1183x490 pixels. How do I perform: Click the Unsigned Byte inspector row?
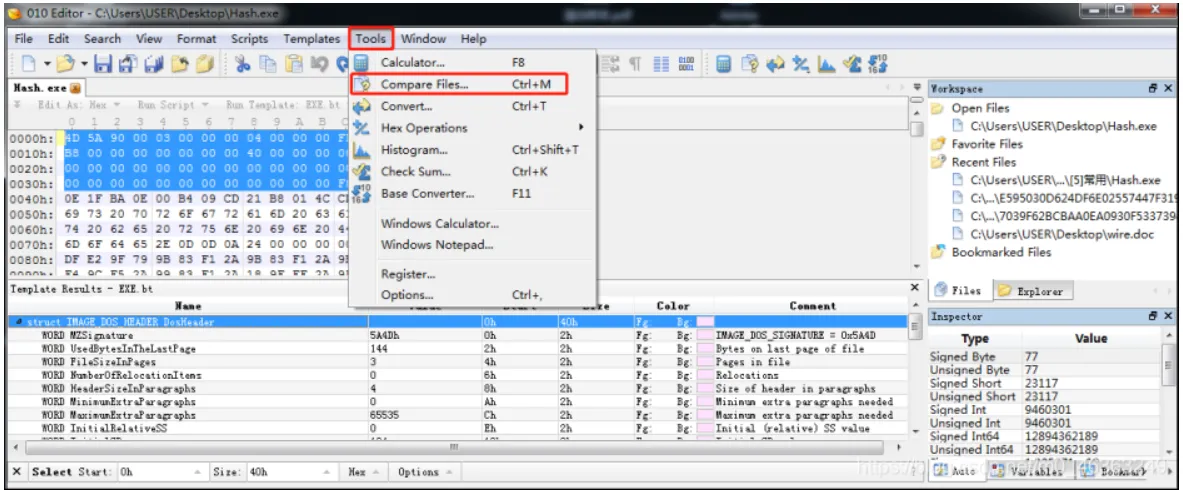(1047, 370)
